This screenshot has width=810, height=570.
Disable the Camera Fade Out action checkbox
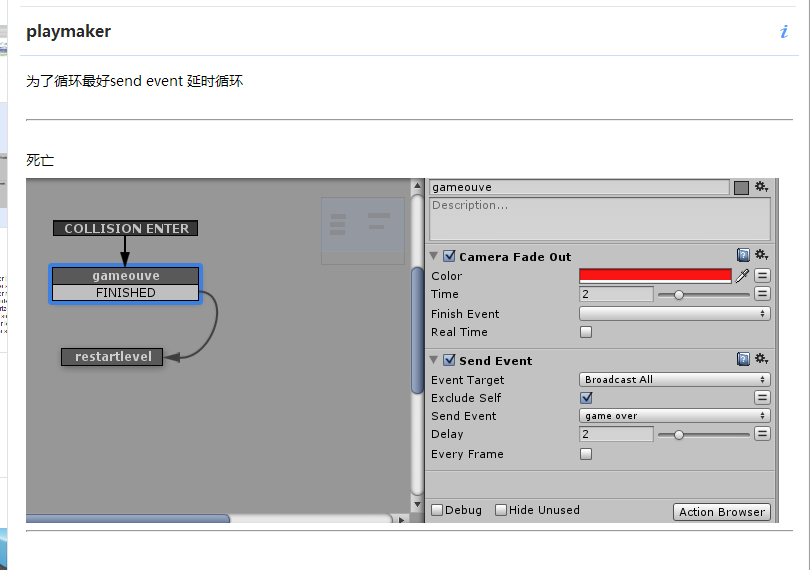point(449,256)
